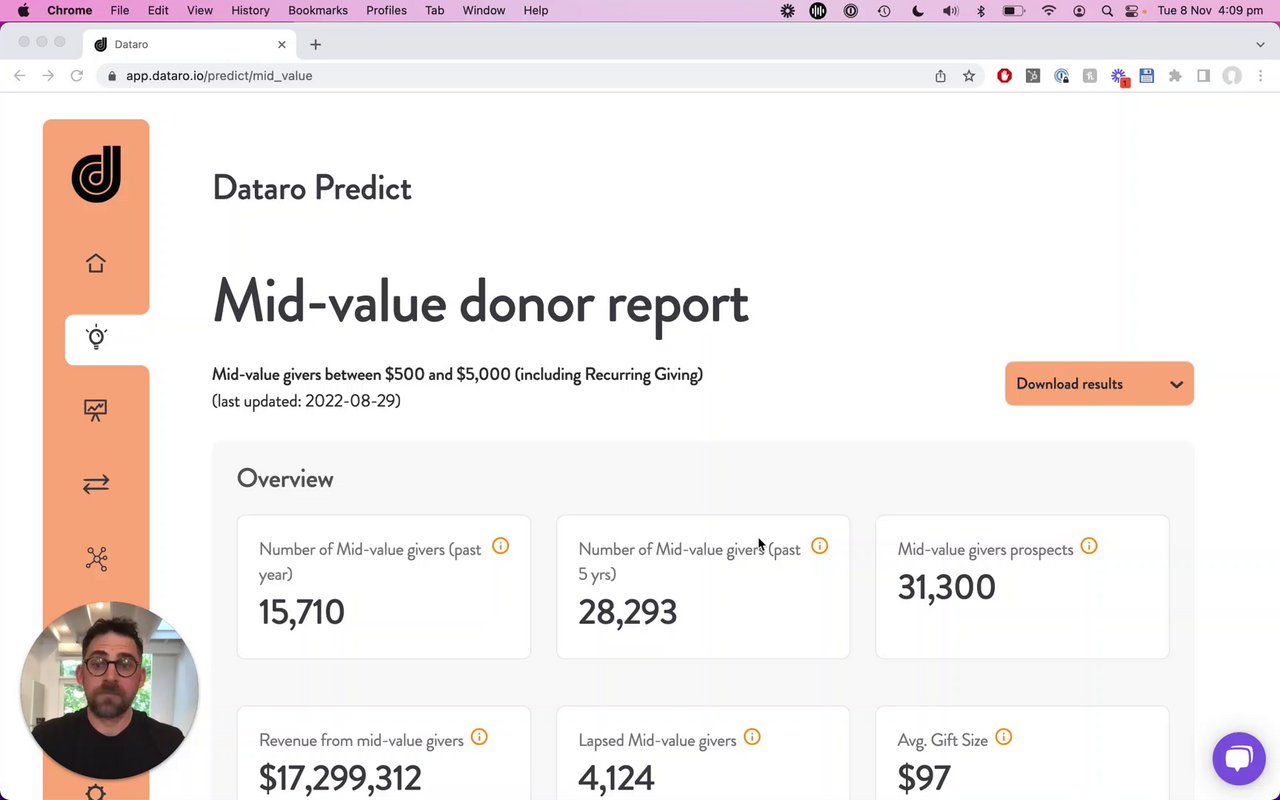Open the Edit menu
The height and width of the screenshot is (800, 1280).
coord(158,10)
